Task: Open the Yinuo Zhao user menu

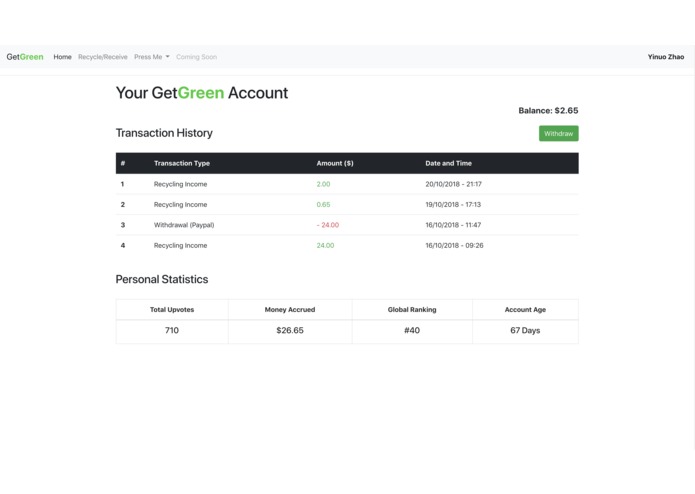Action: coord(666,57)
